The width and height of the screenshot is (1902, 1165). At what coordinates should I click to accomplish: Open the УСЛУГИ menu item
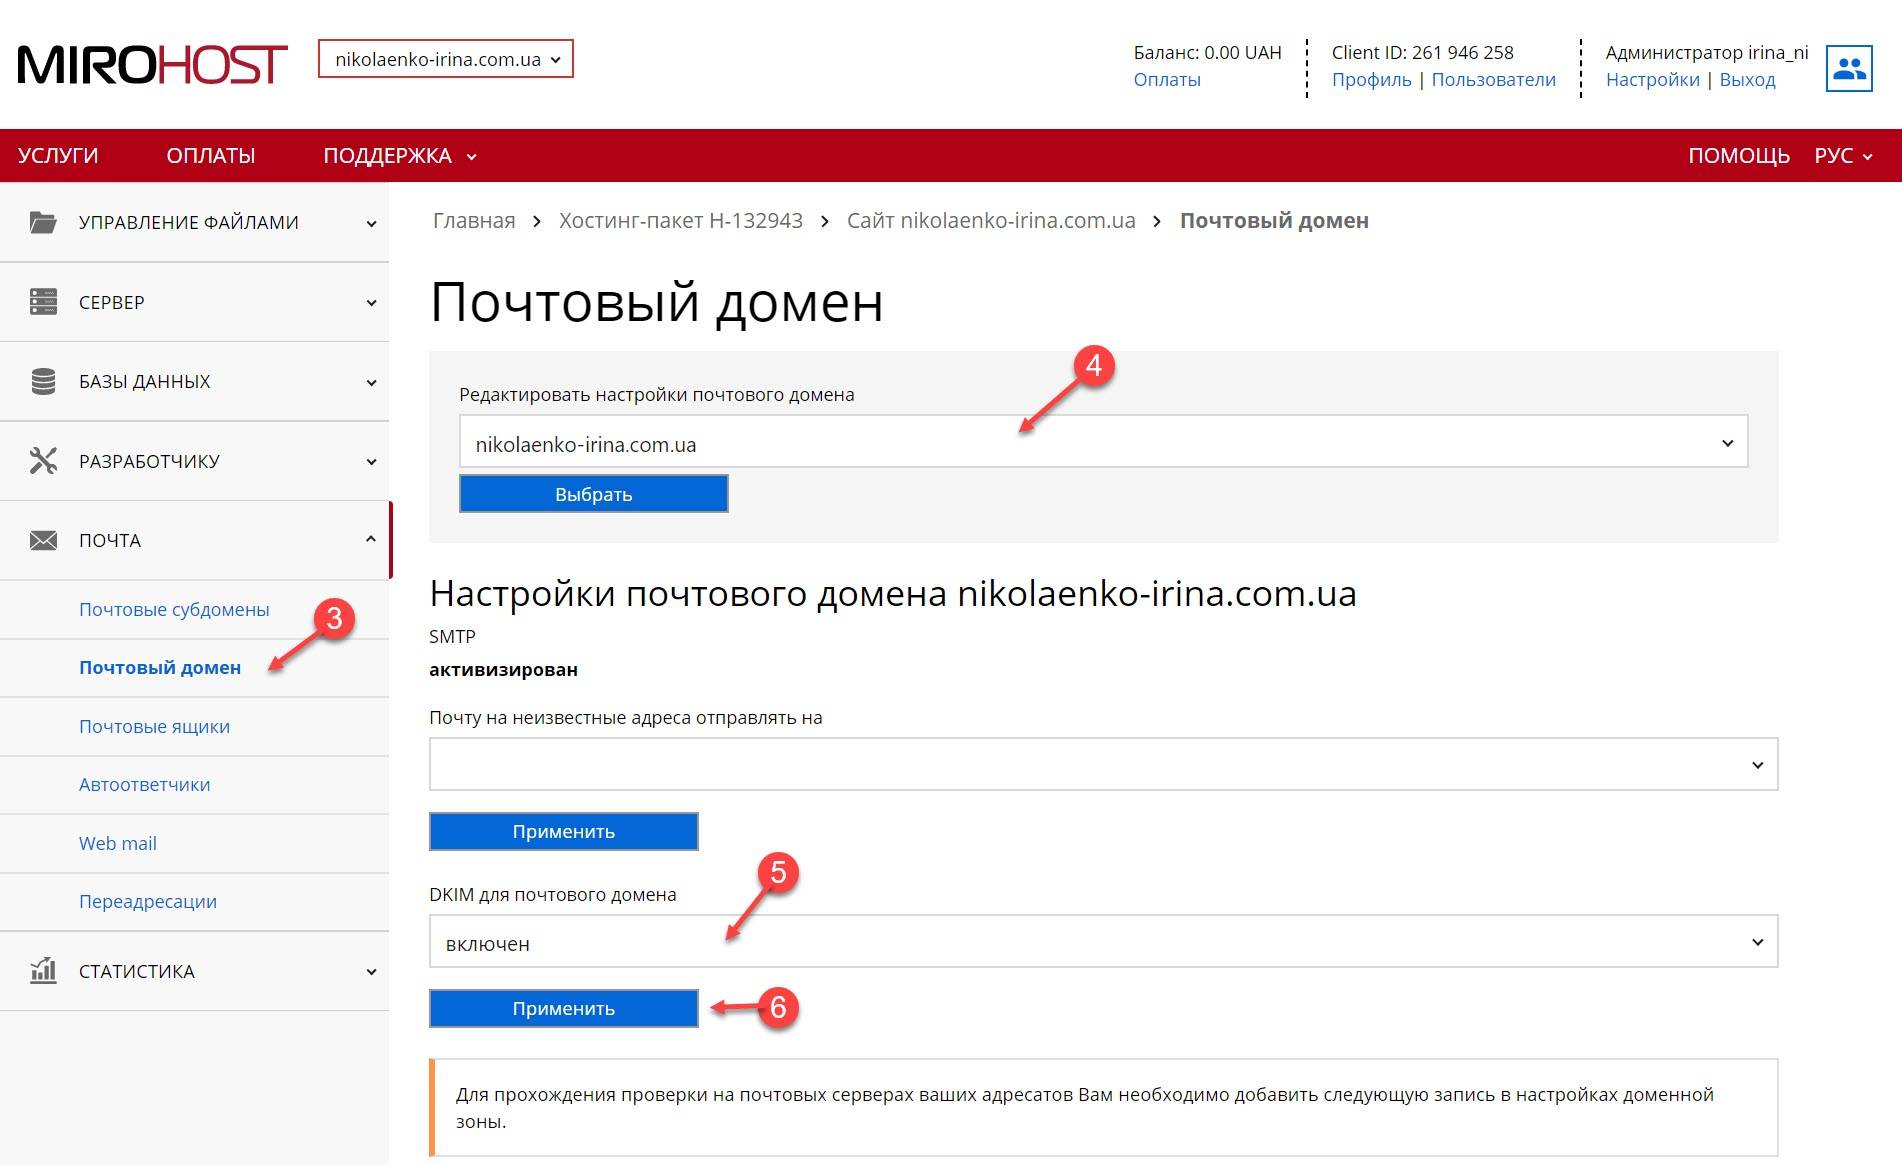(58, 155)
